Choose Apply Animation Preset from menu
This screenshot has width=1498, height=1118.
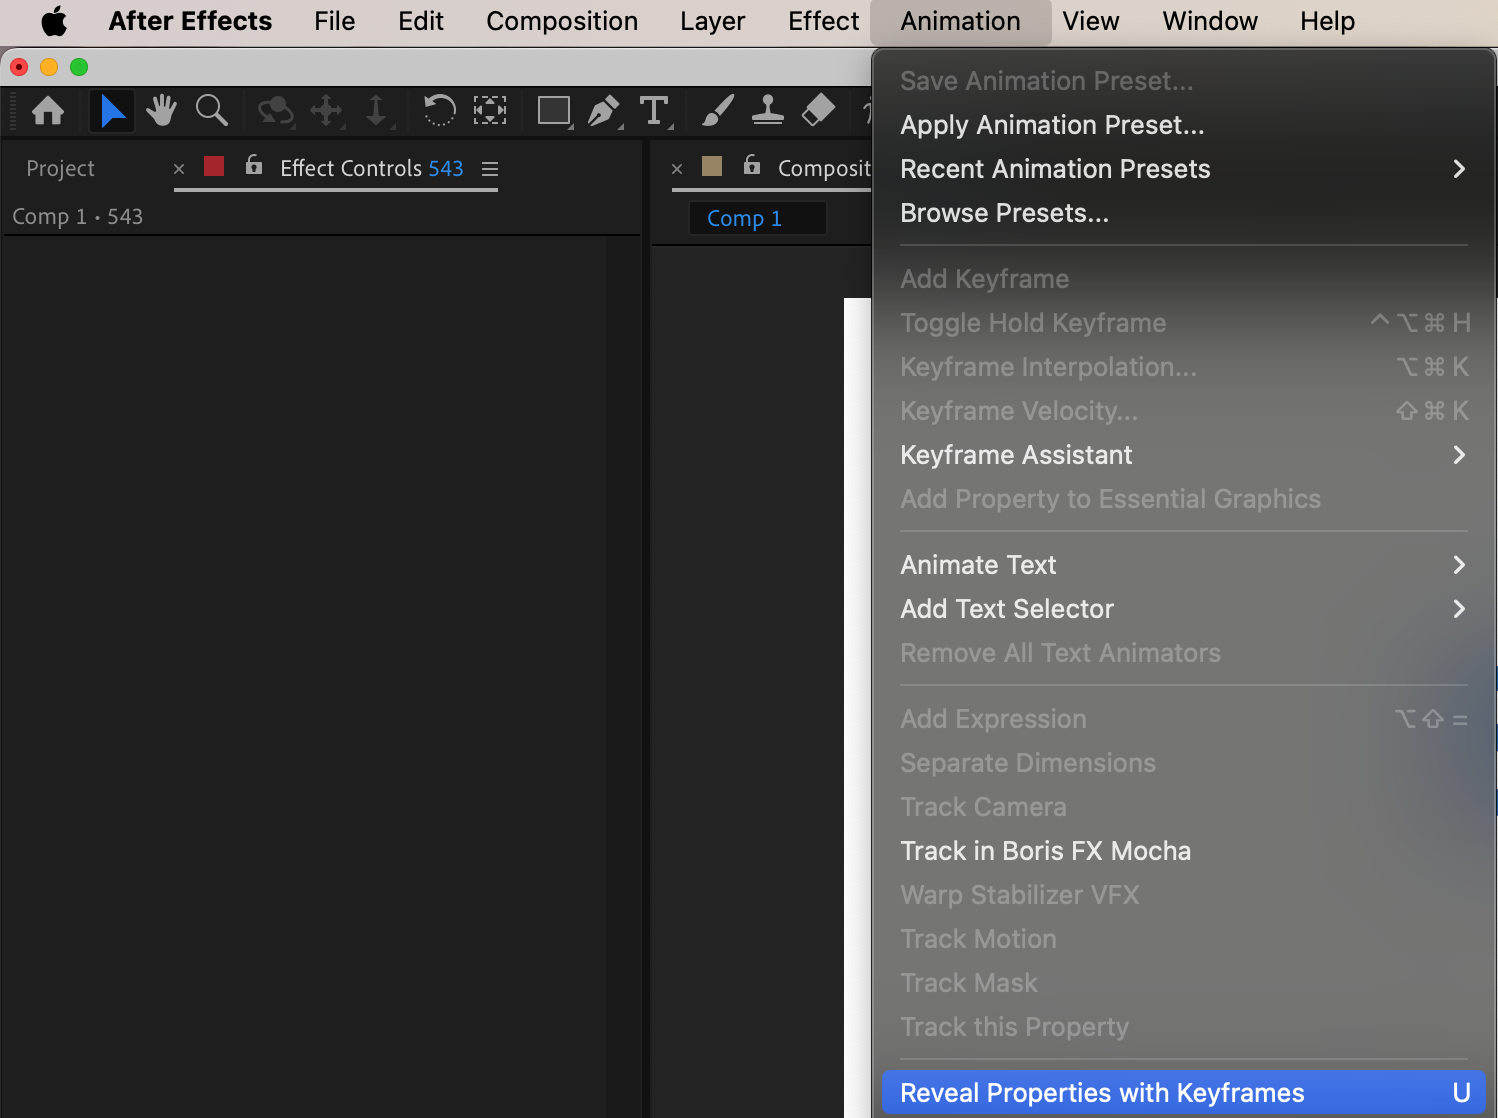[1052, 125]
